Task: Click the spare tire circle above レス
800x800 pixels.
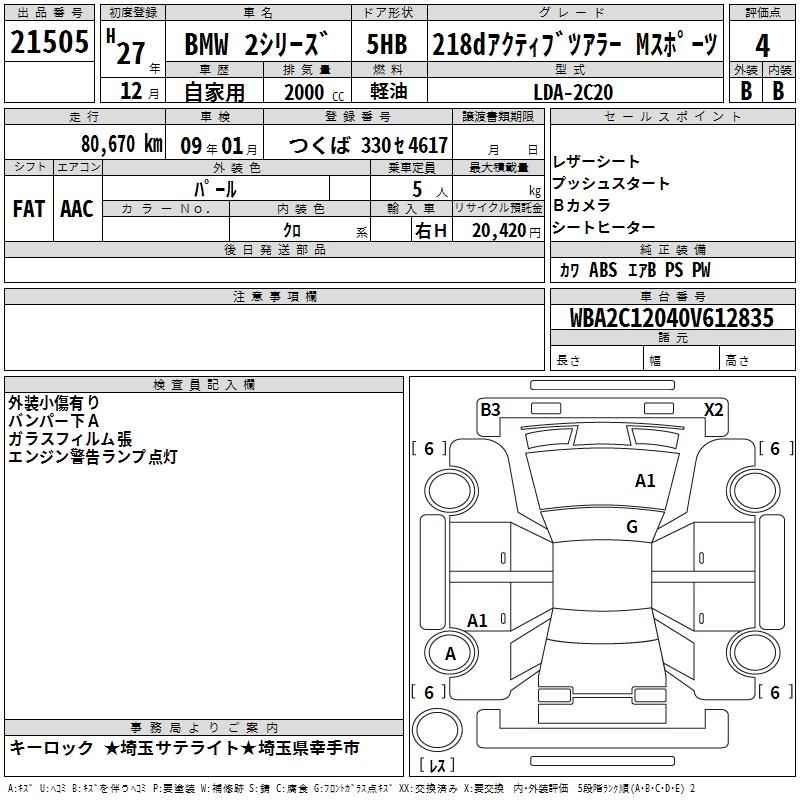Action: click(437, 730)
